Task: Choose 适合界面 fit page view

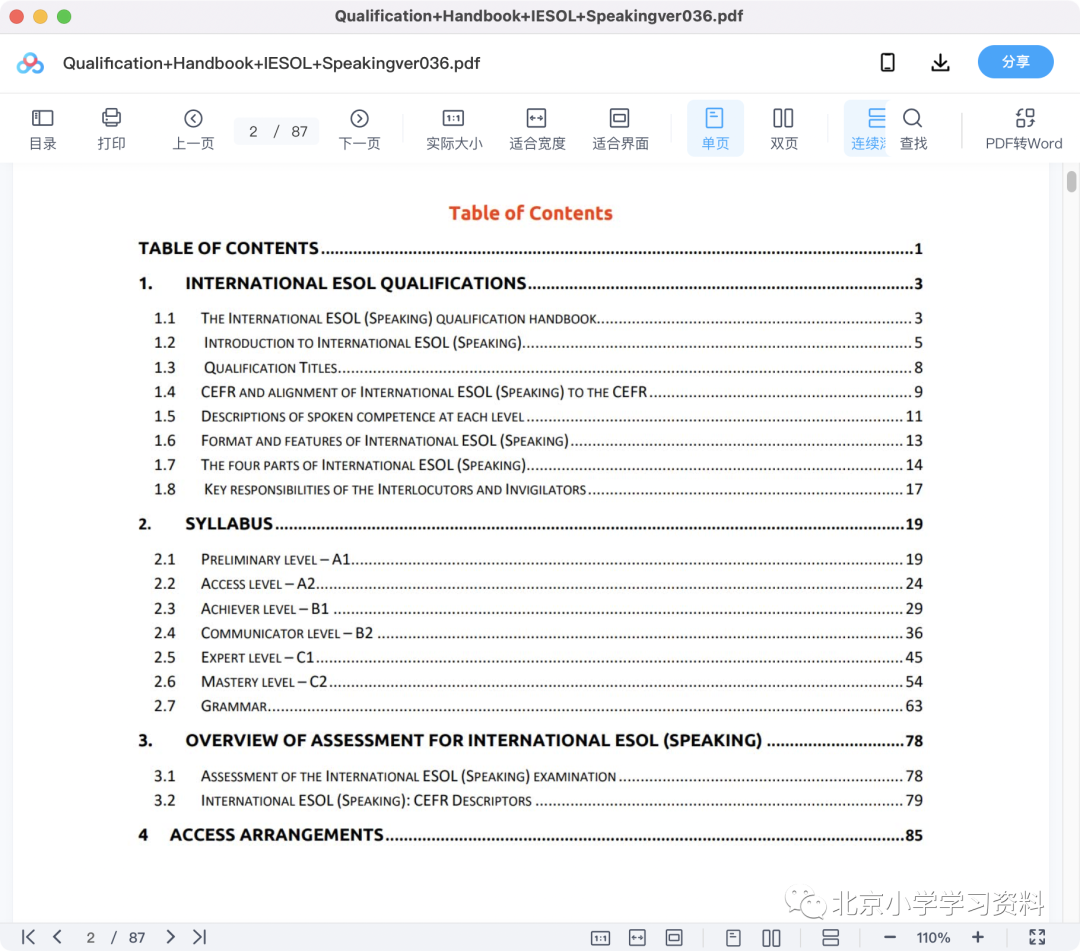Action: tap(620, 129)
